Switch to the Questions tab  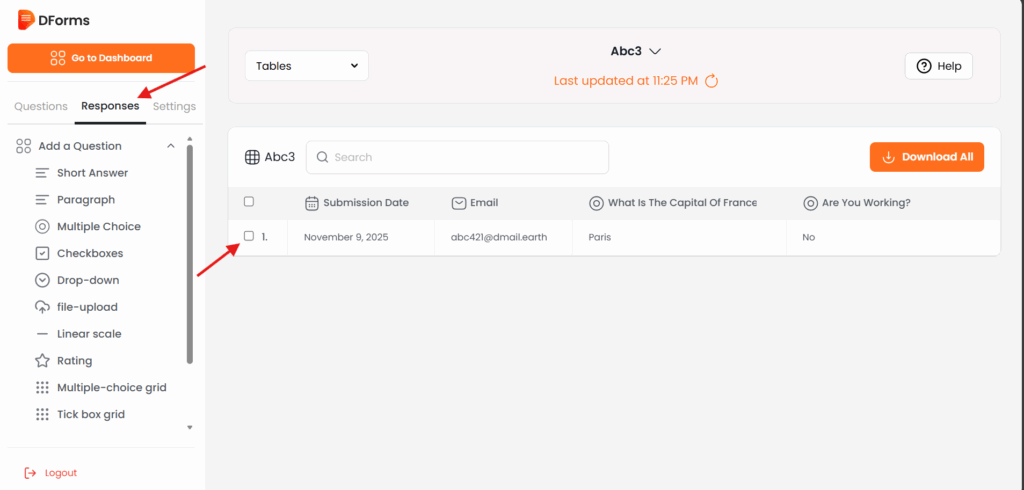[x=41, y=106]
